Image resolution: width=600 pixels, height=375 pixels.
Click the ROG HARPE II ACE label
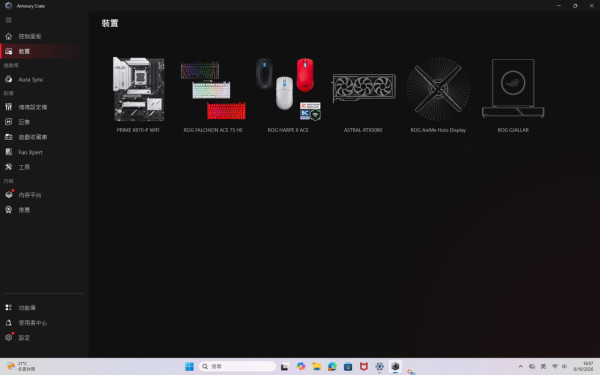(288, 130)
